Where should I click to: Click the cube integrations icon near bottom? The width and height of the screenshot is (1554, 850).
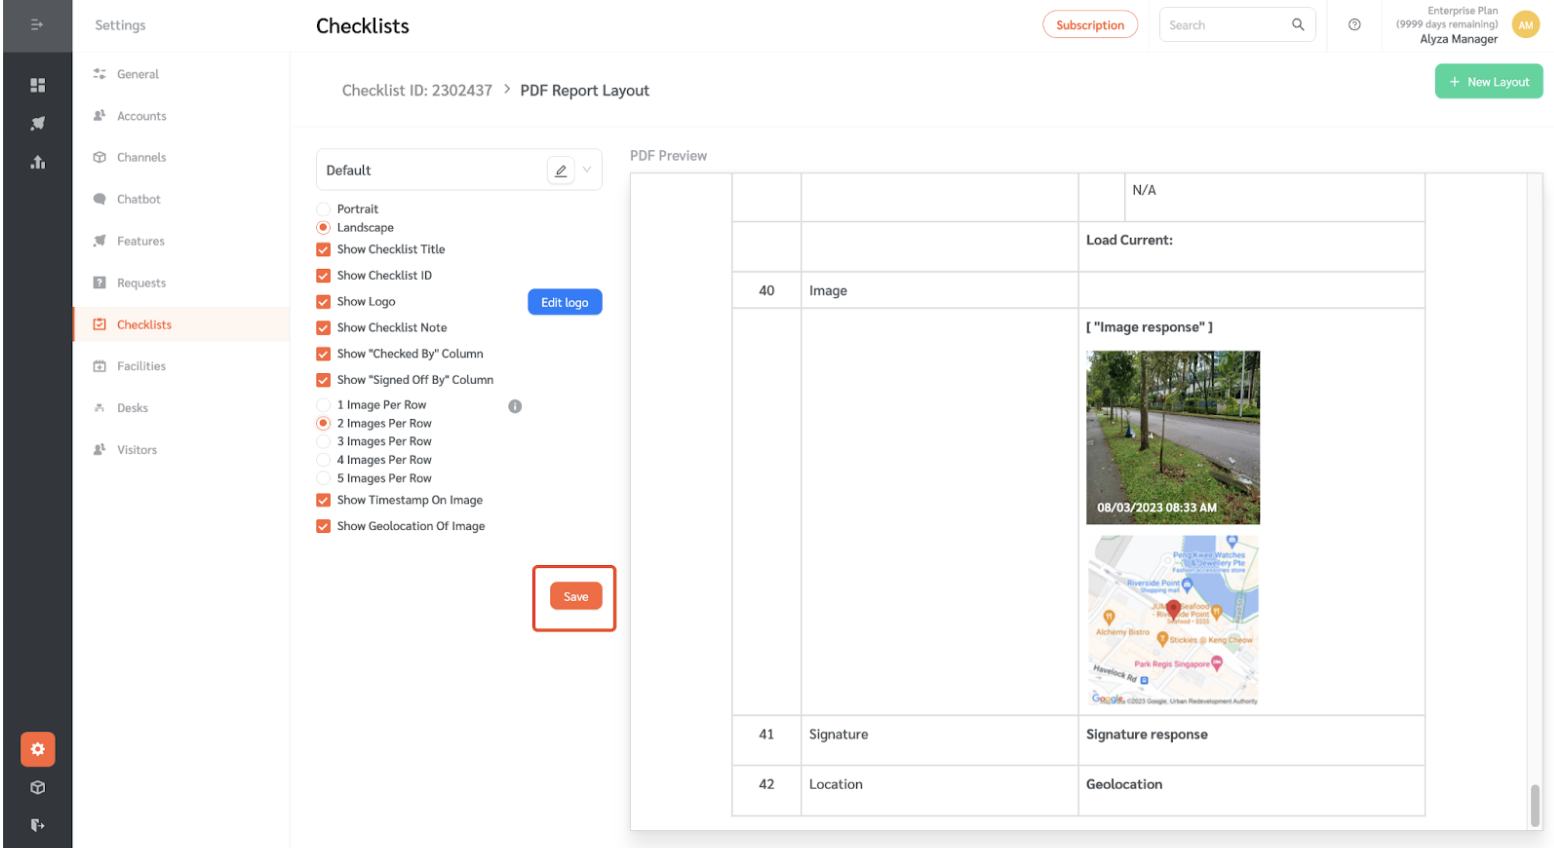[37, 787]
